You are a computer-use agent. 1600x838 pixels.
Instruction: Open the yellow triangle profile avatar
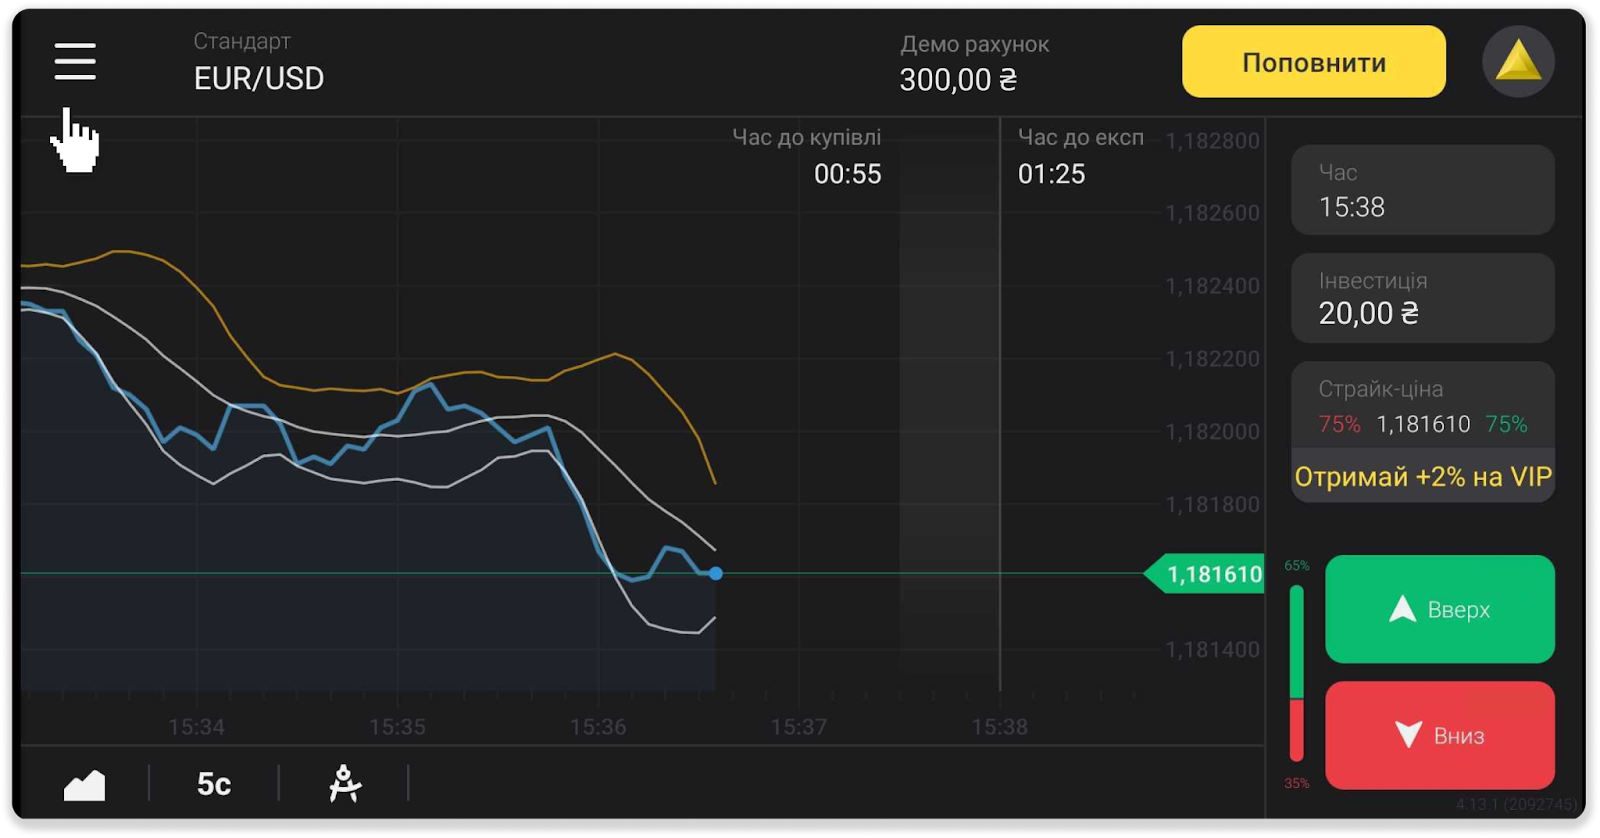click(1517, 62)
